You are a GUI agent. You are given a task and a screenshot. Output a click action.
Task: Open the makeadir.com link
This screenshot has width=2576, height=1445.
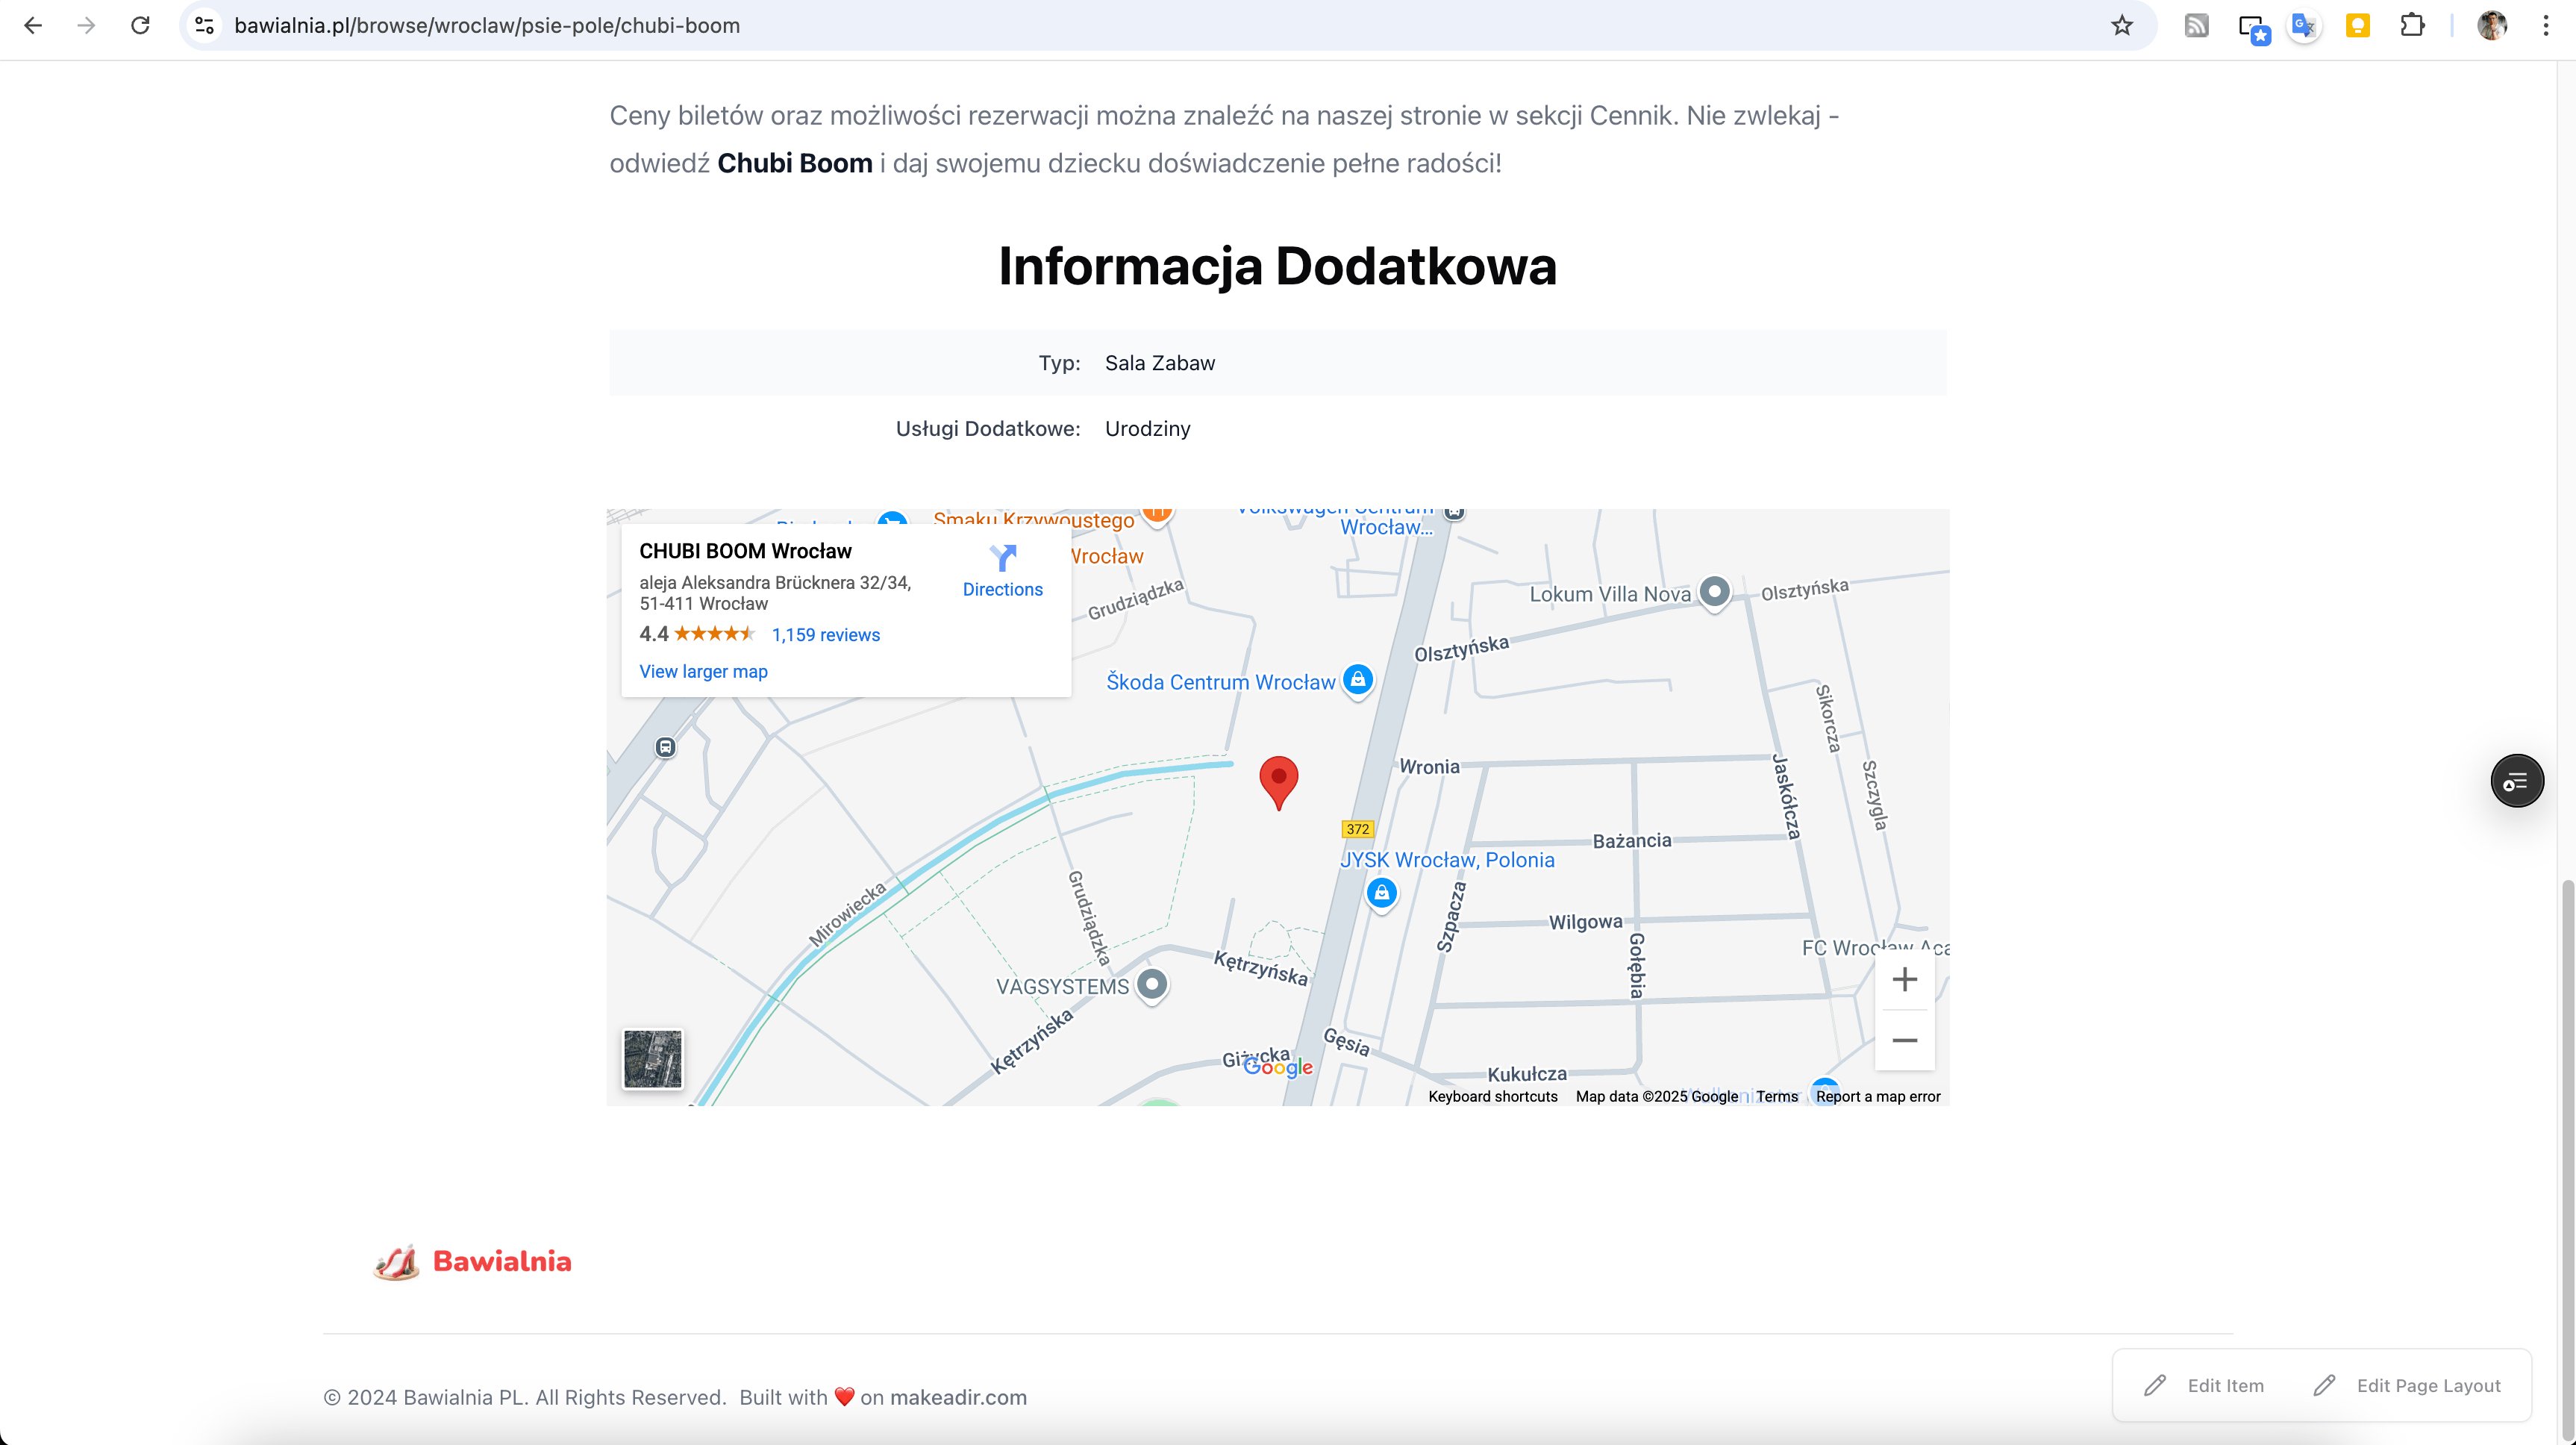pos(957,1397)
